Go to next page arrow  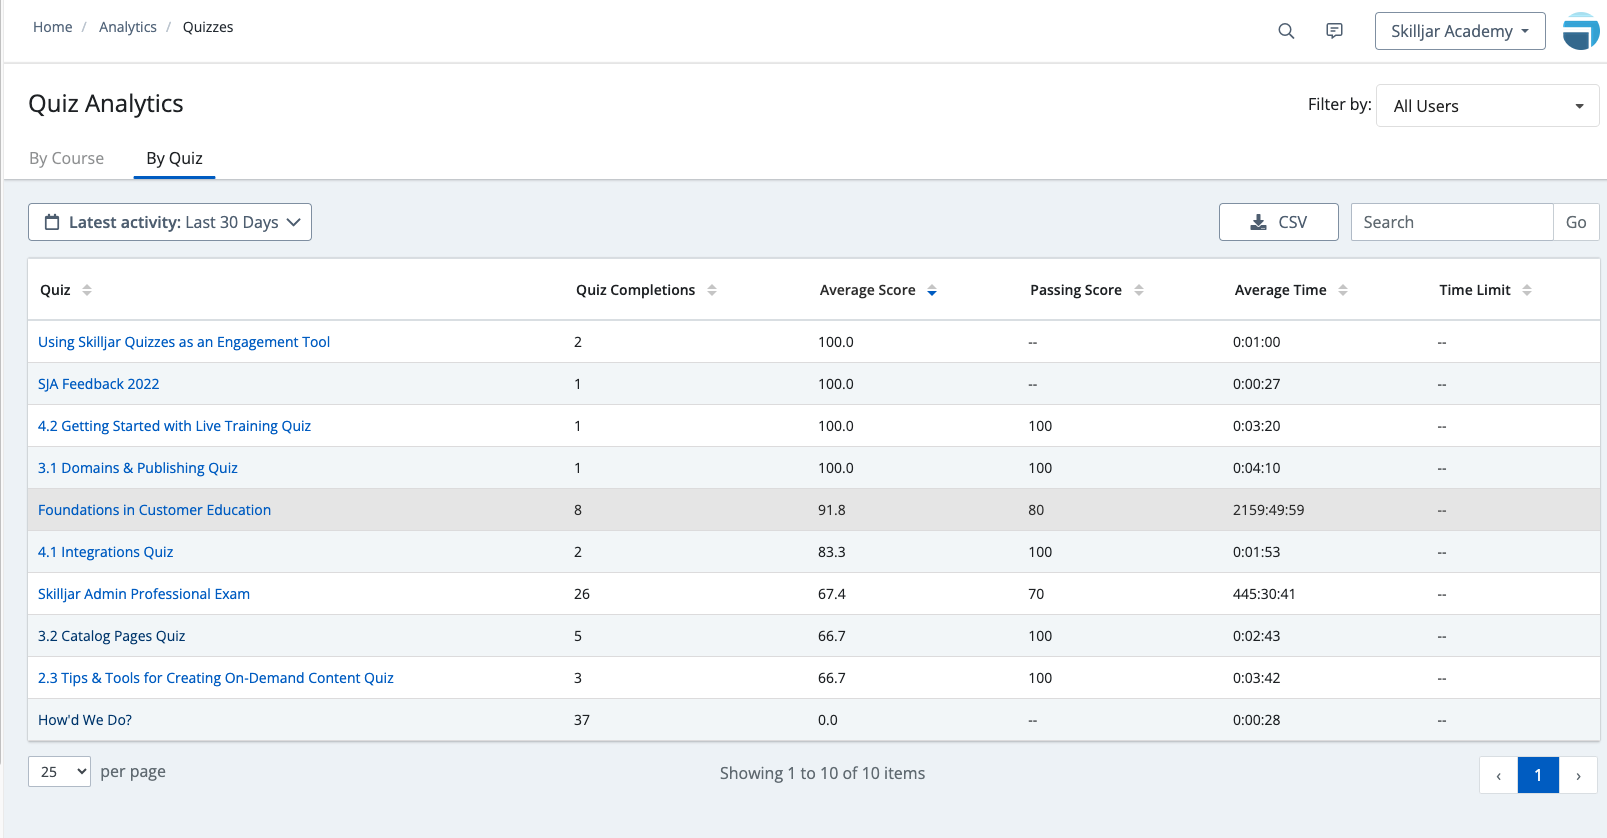1578,775
